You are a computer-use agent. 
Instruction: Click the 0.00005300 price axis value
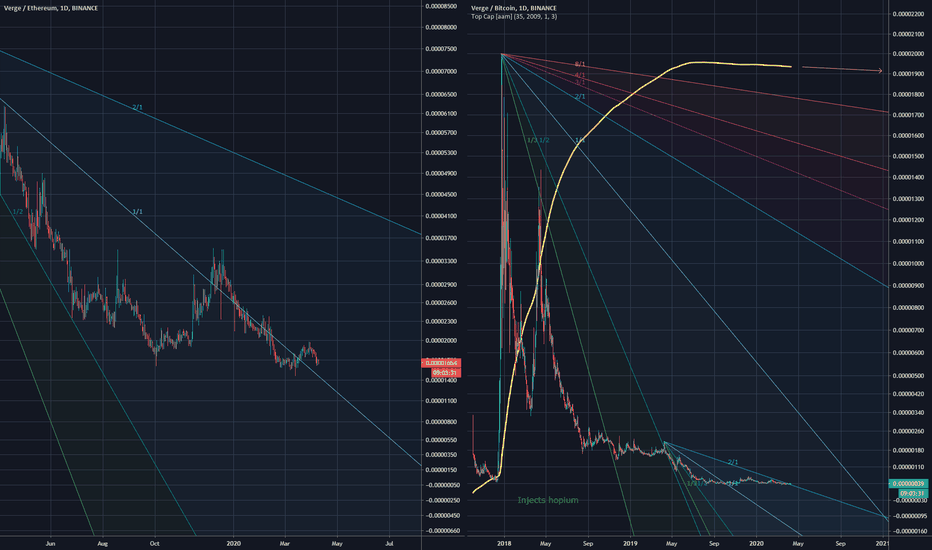click(x=441, y=153)
